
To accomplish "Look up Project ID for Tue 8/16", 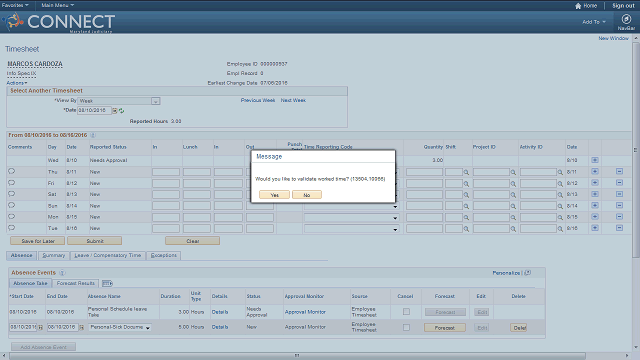I will 513,229.
